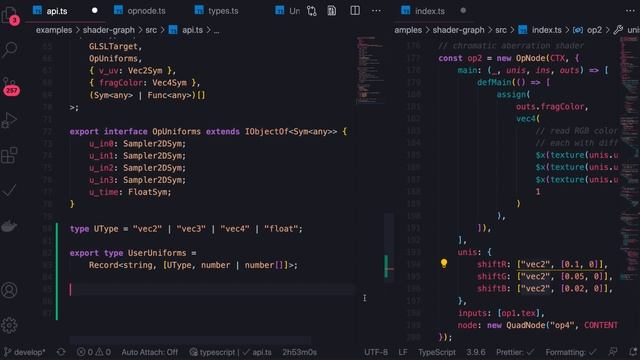Click the feedback icon in status bar
This screenshot has width=640, height=360.
pyautogui.click(x=613, y=352)
